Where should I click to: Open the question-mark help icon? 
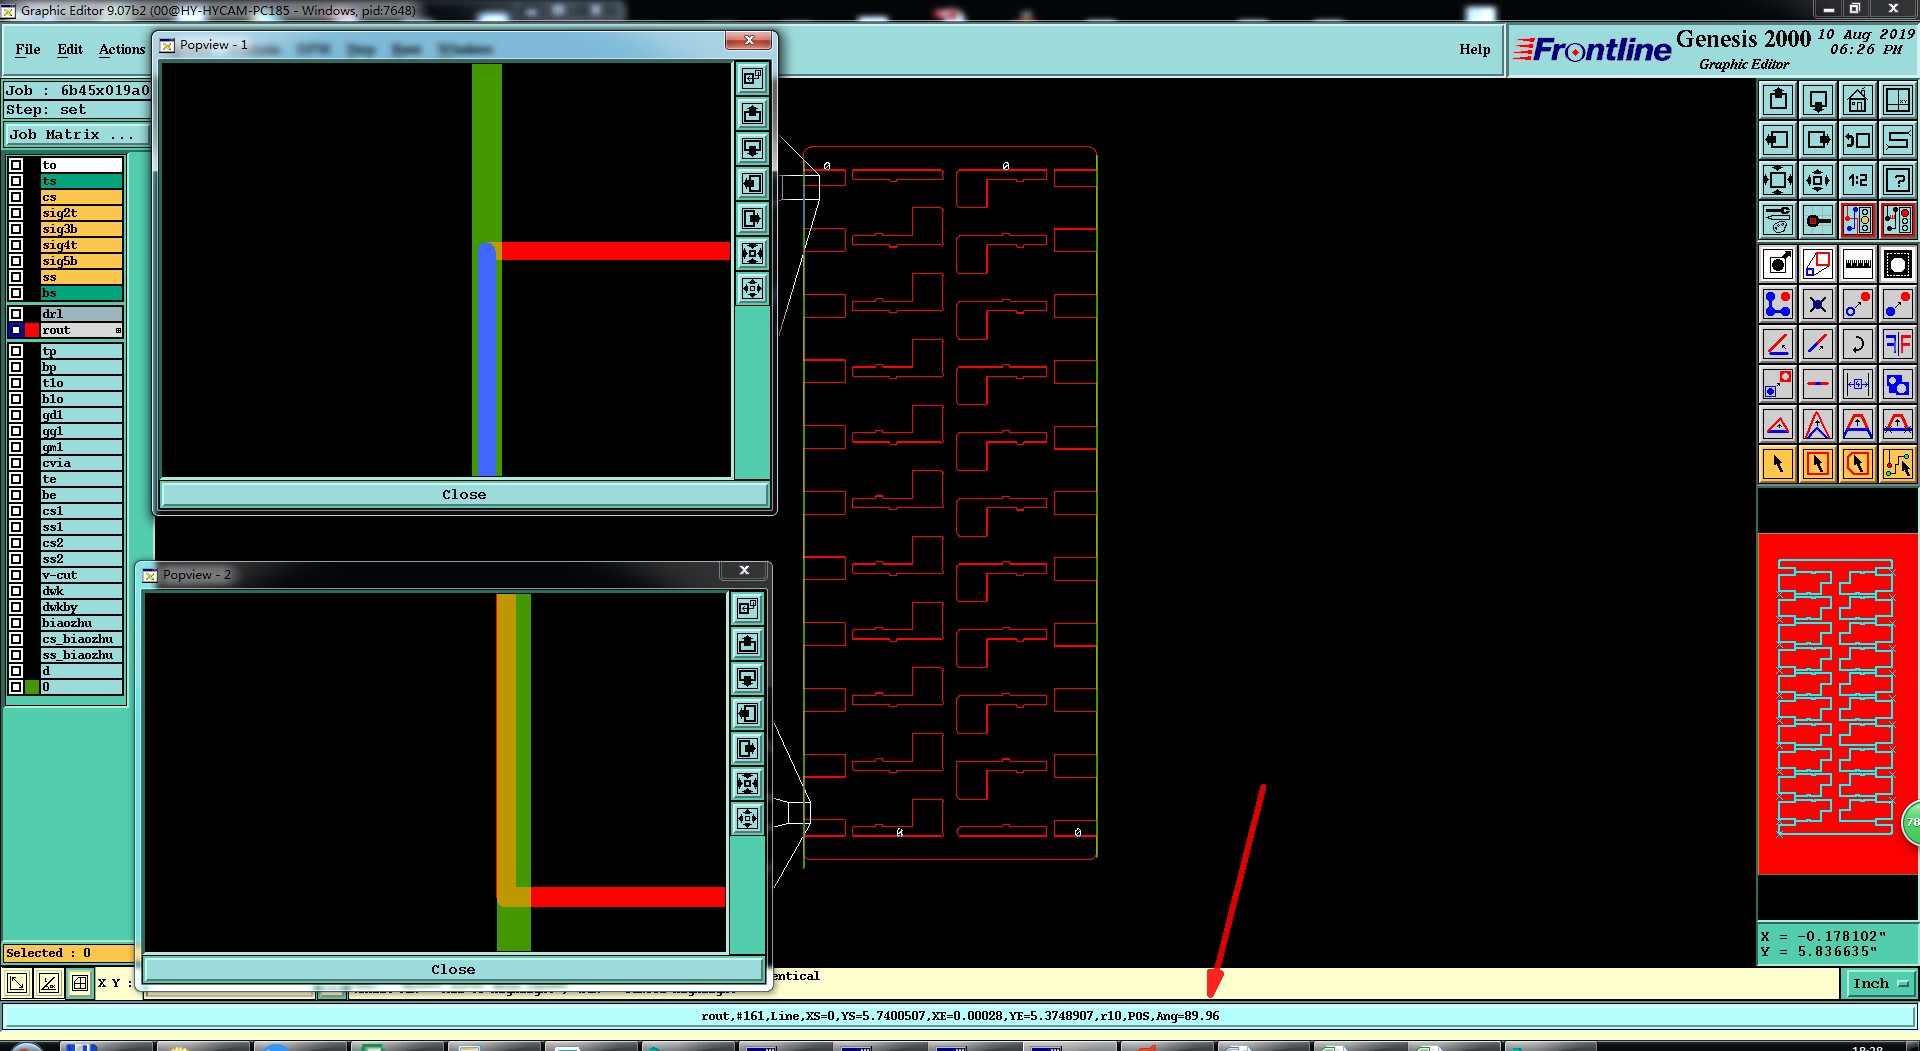pyautogui.click(x=1898, y=180)
